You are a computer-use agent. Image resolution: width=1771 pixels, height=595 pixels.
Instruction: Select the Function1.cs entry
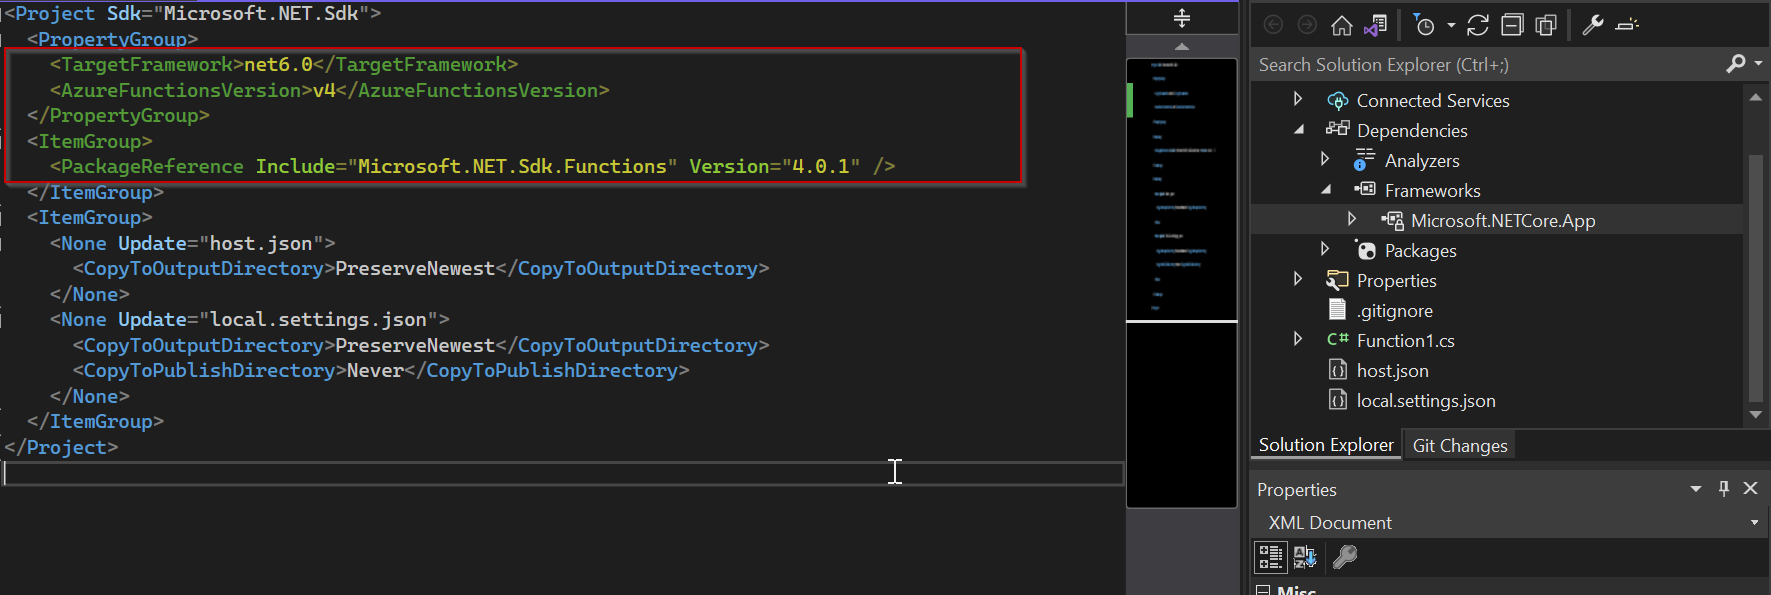pyautogui.click(x=1405, y=341)
